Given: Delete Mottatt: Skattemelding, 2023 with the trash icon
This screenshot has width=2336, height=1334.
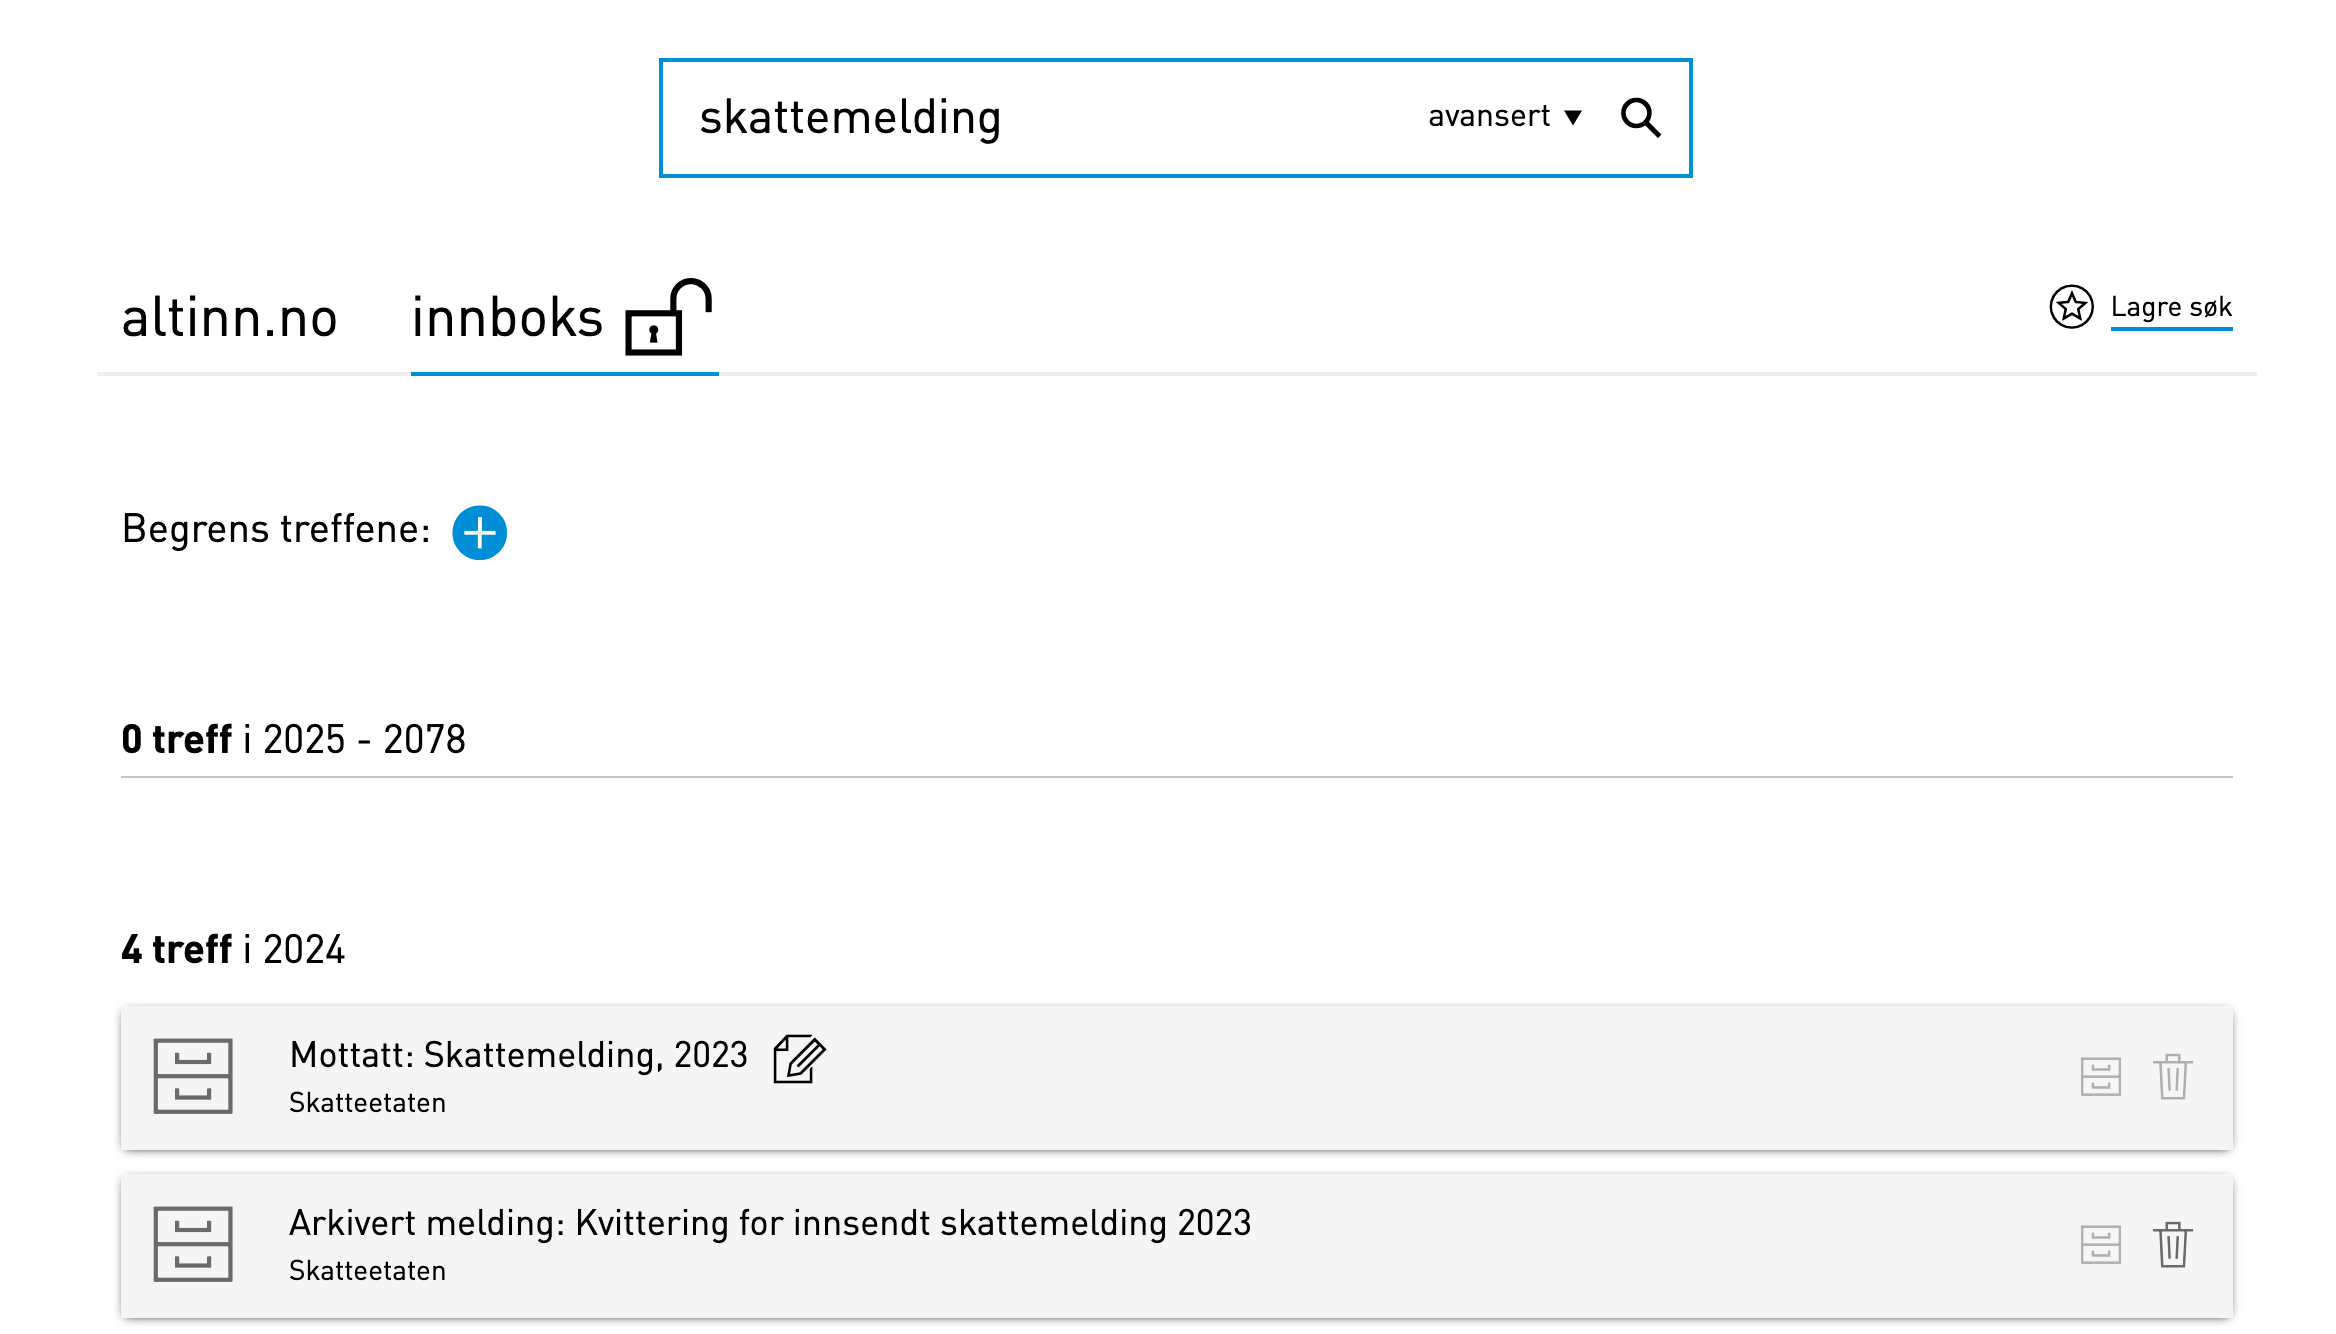Looking at the screenshot, I should coord(2173,1077).
